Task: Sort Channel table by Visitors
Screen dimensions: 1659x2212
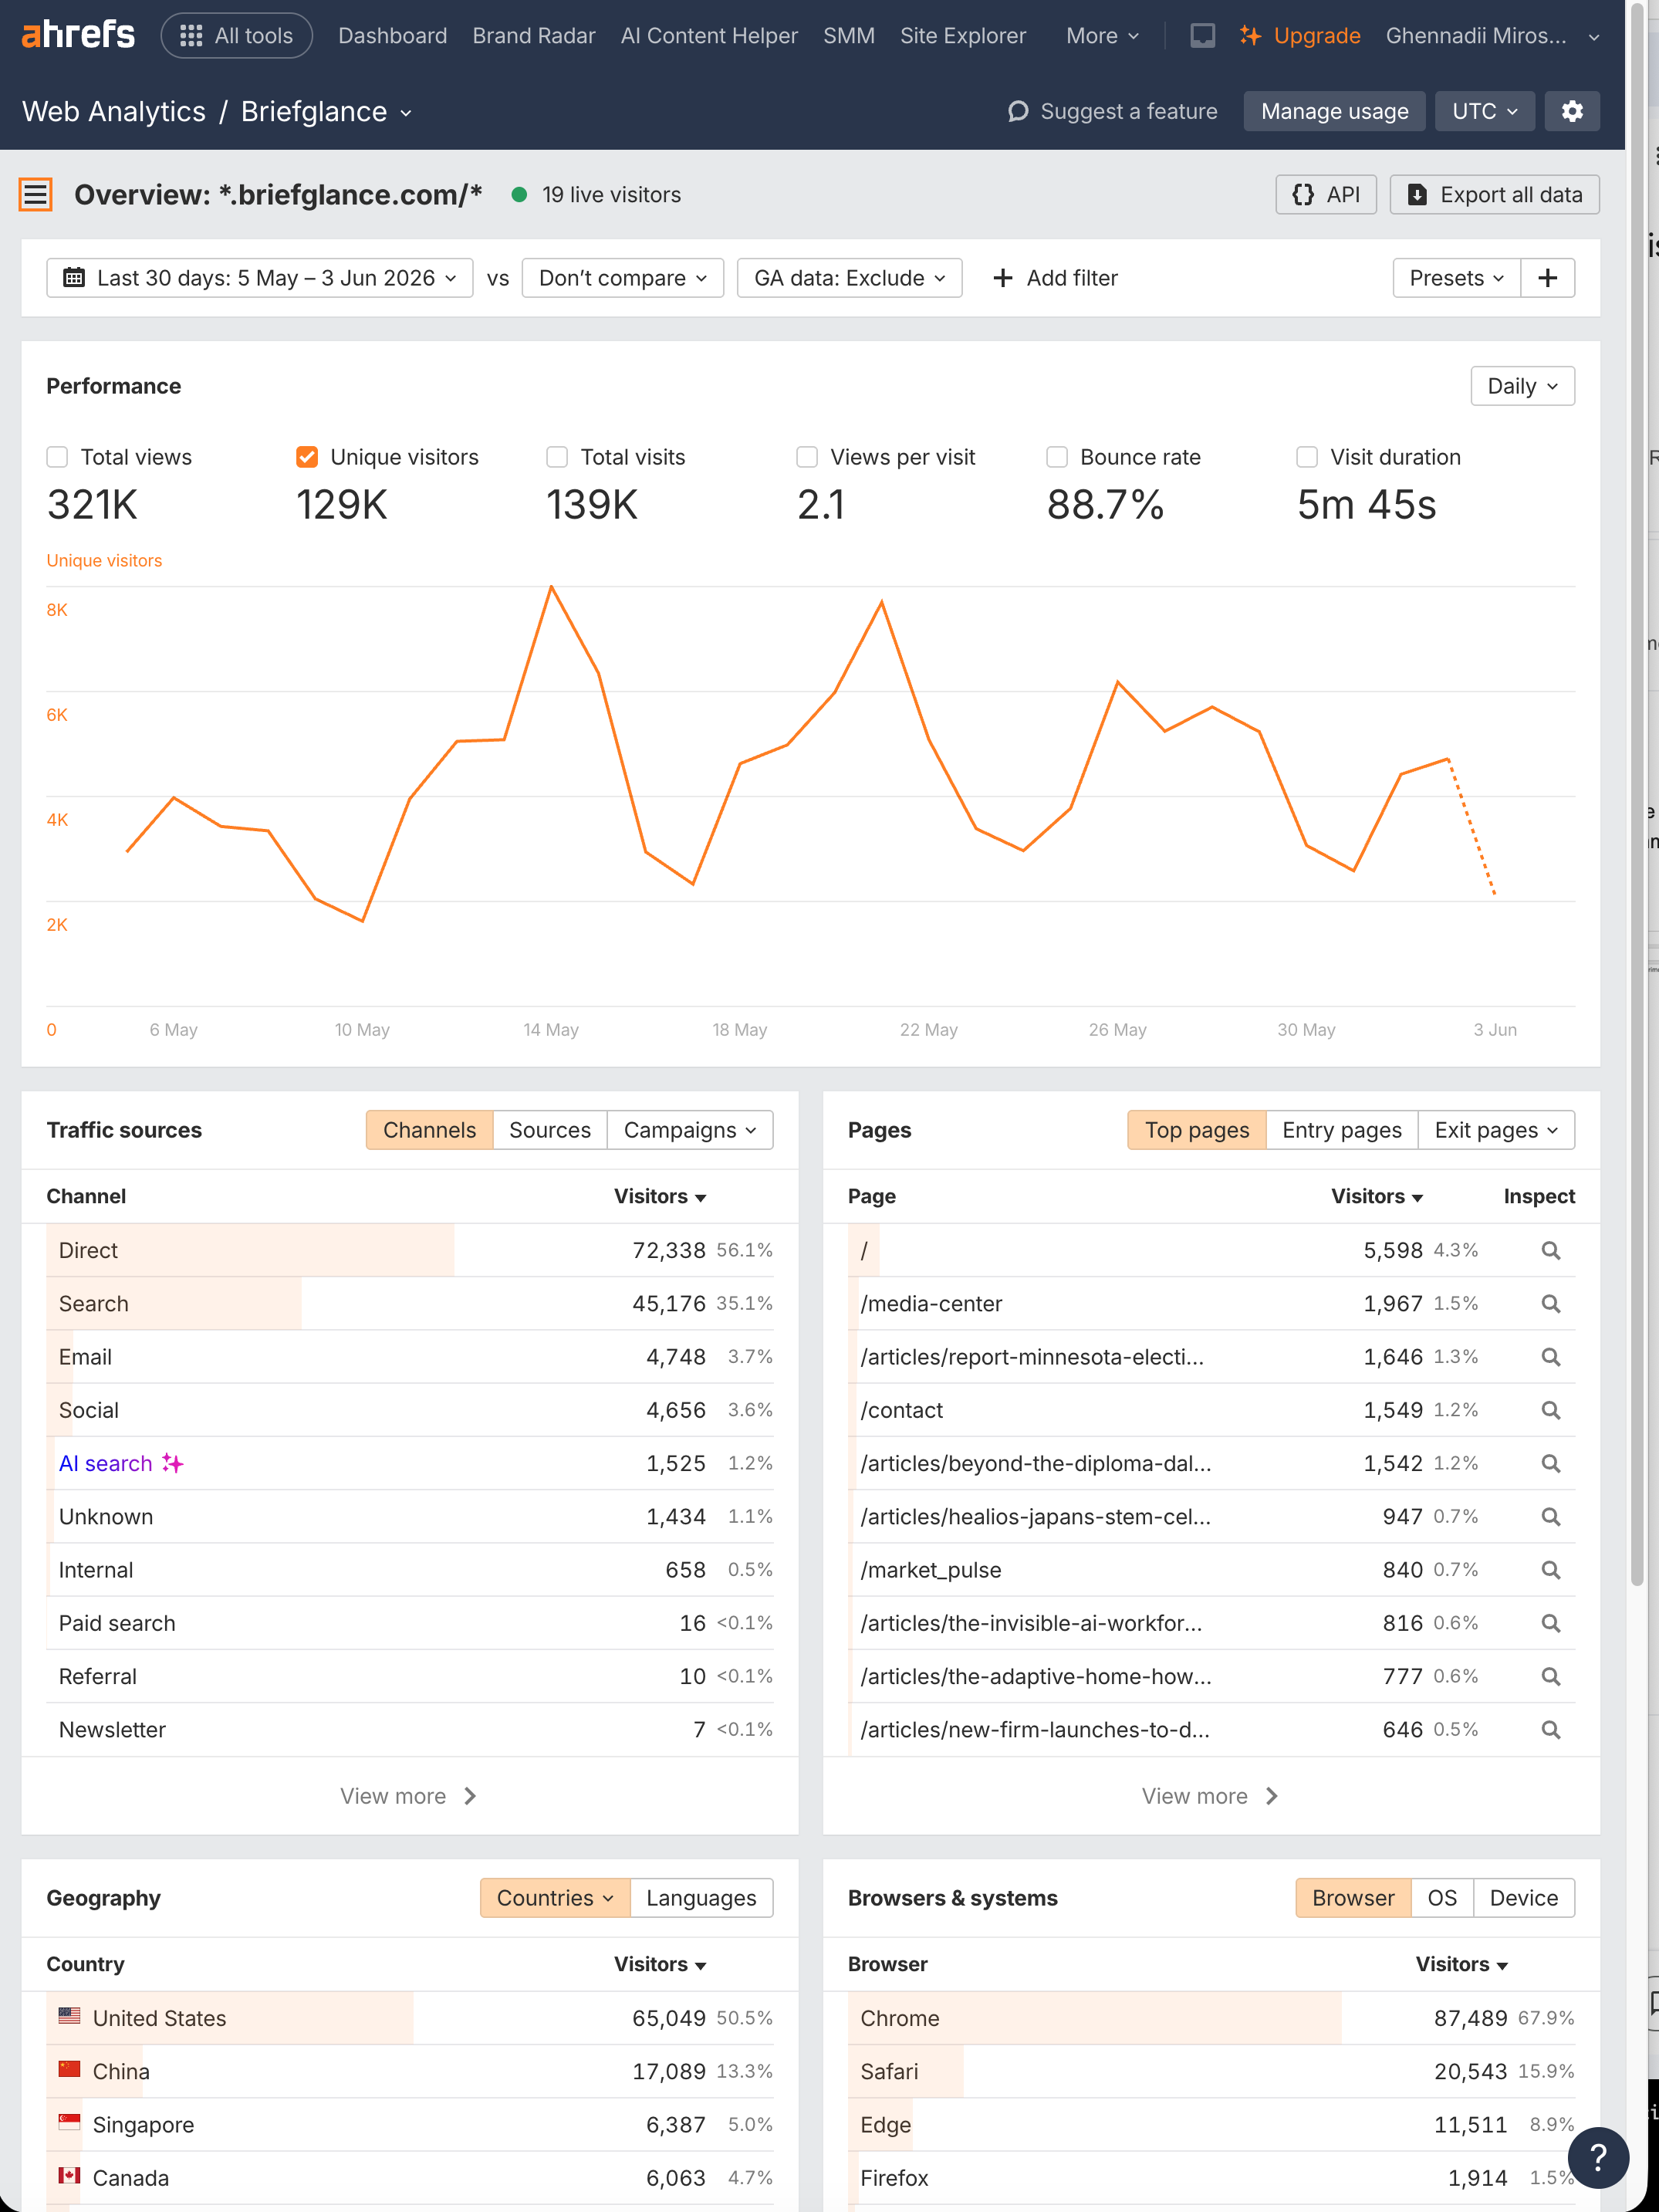Action: pos(660,1196)
